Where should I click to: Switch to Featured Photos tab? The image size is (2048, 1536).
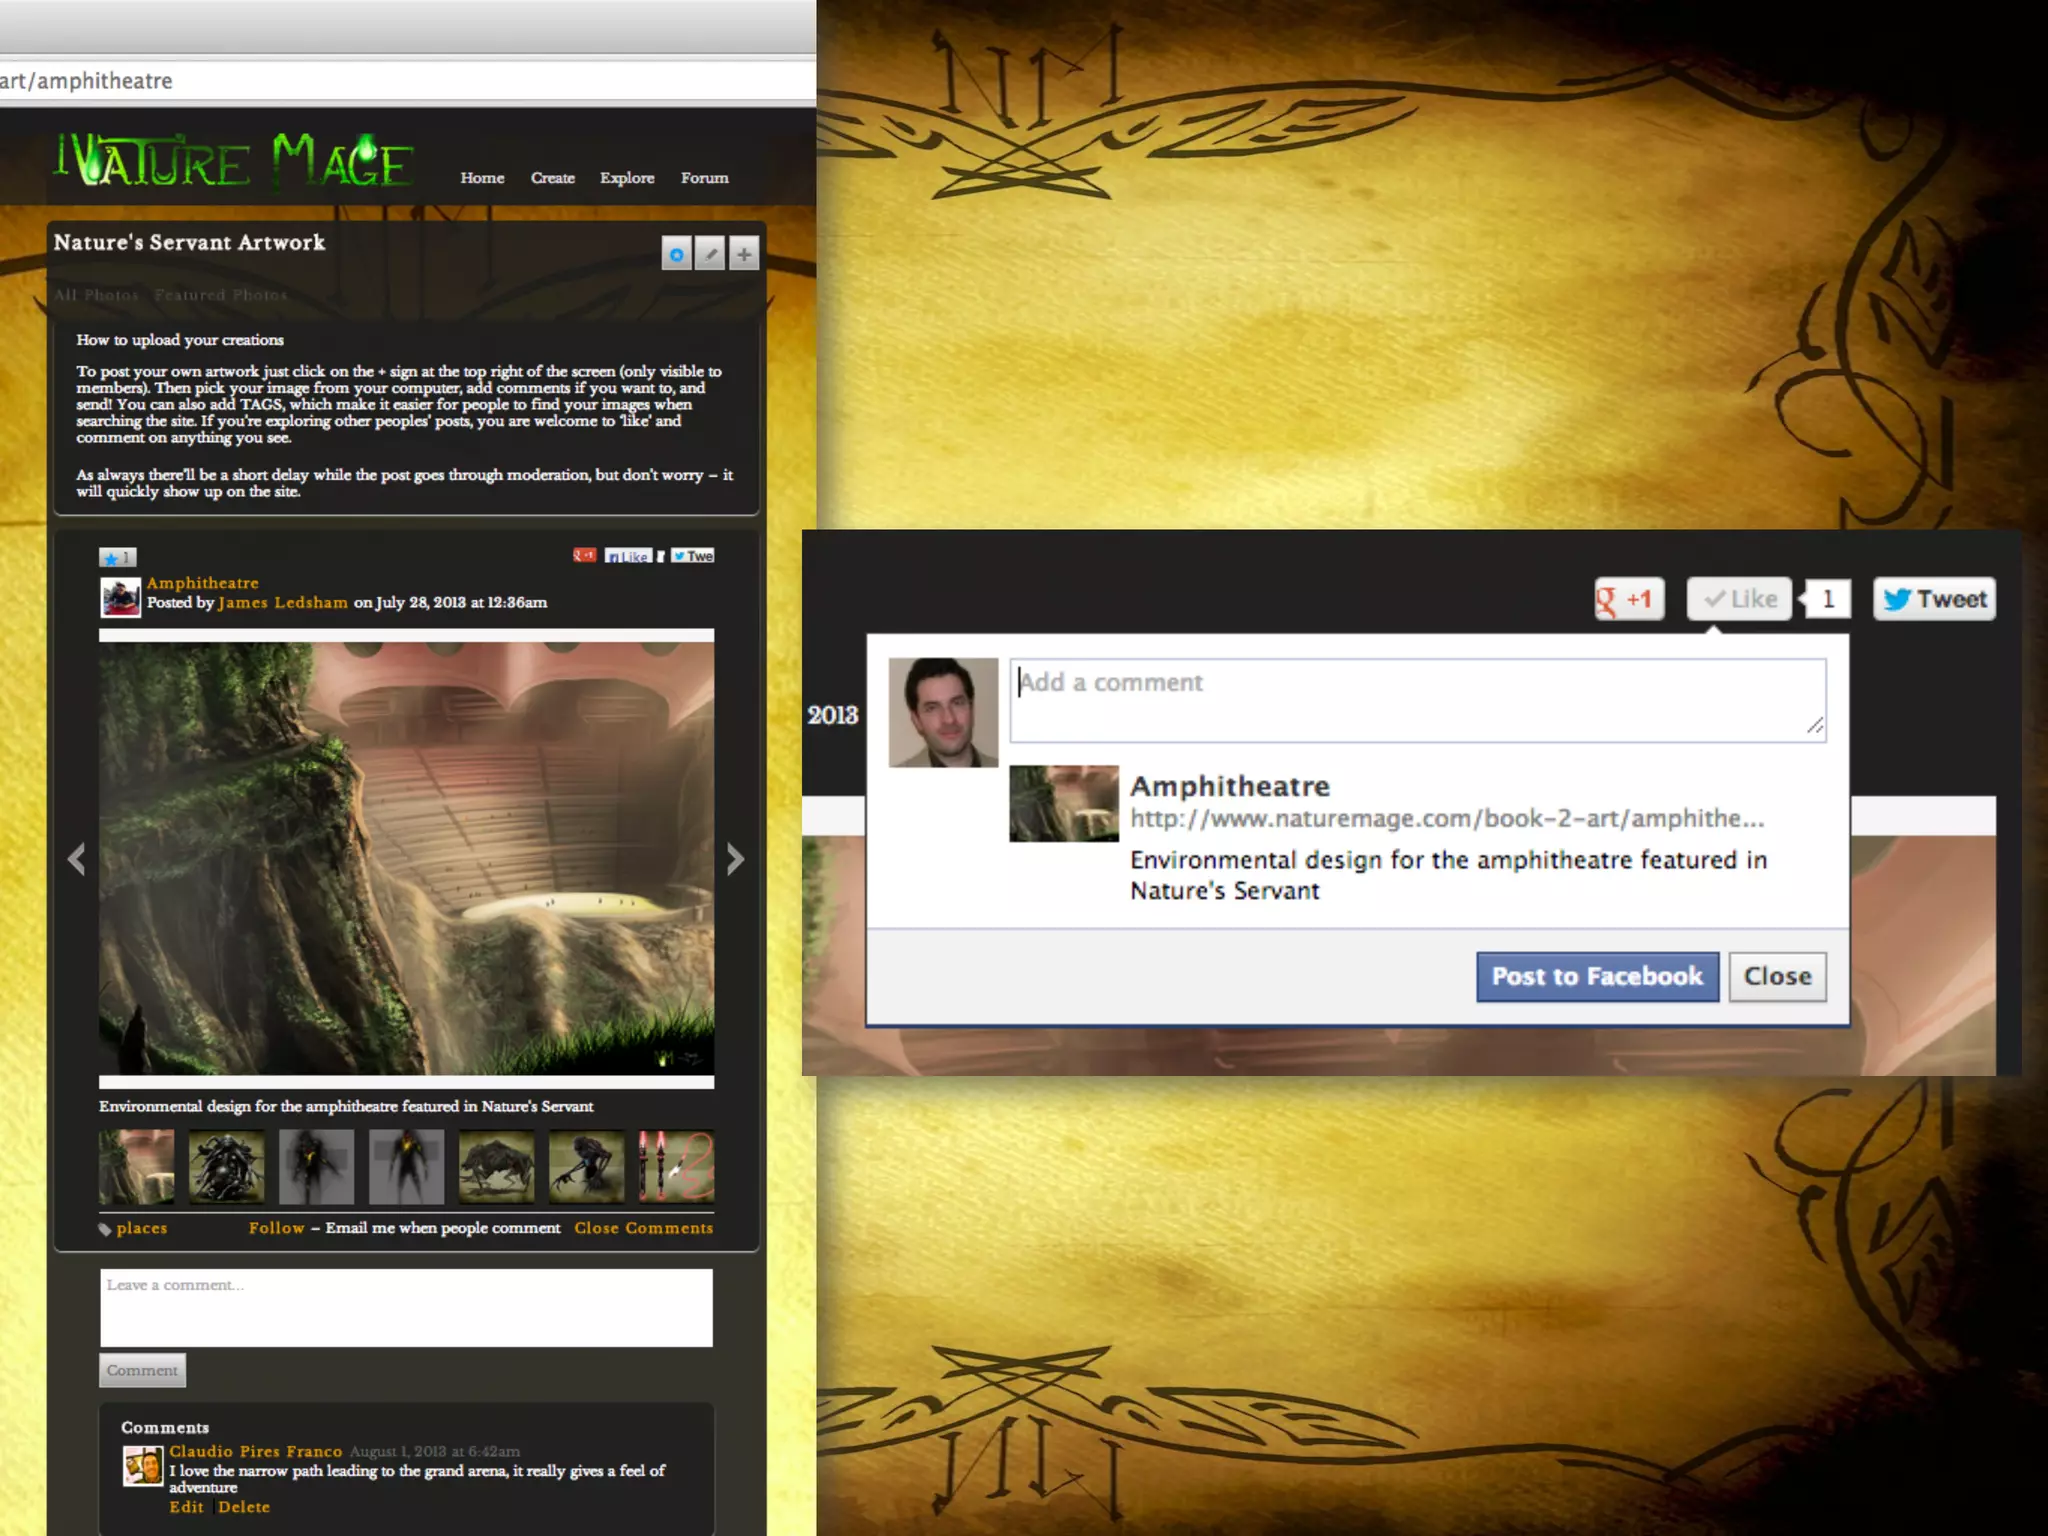pyautogui.click(x=220, y=295)
